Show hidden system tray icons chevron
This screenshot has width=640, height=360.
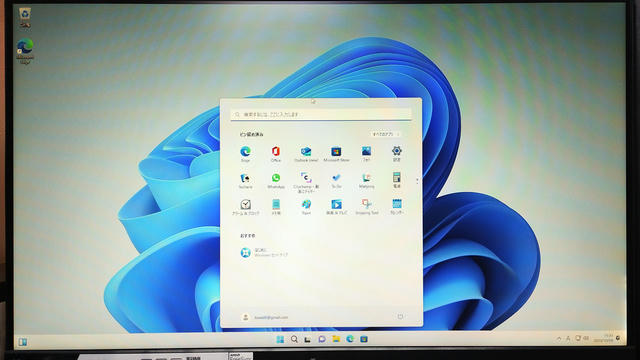pyautogui.click(x=559, y=339)
